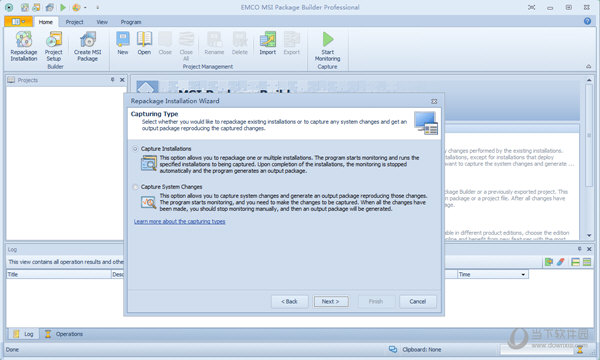Click the welcome page scrollbar down arrow
The width and height of the screenshot is (600, 360).
tap(589, 236)
